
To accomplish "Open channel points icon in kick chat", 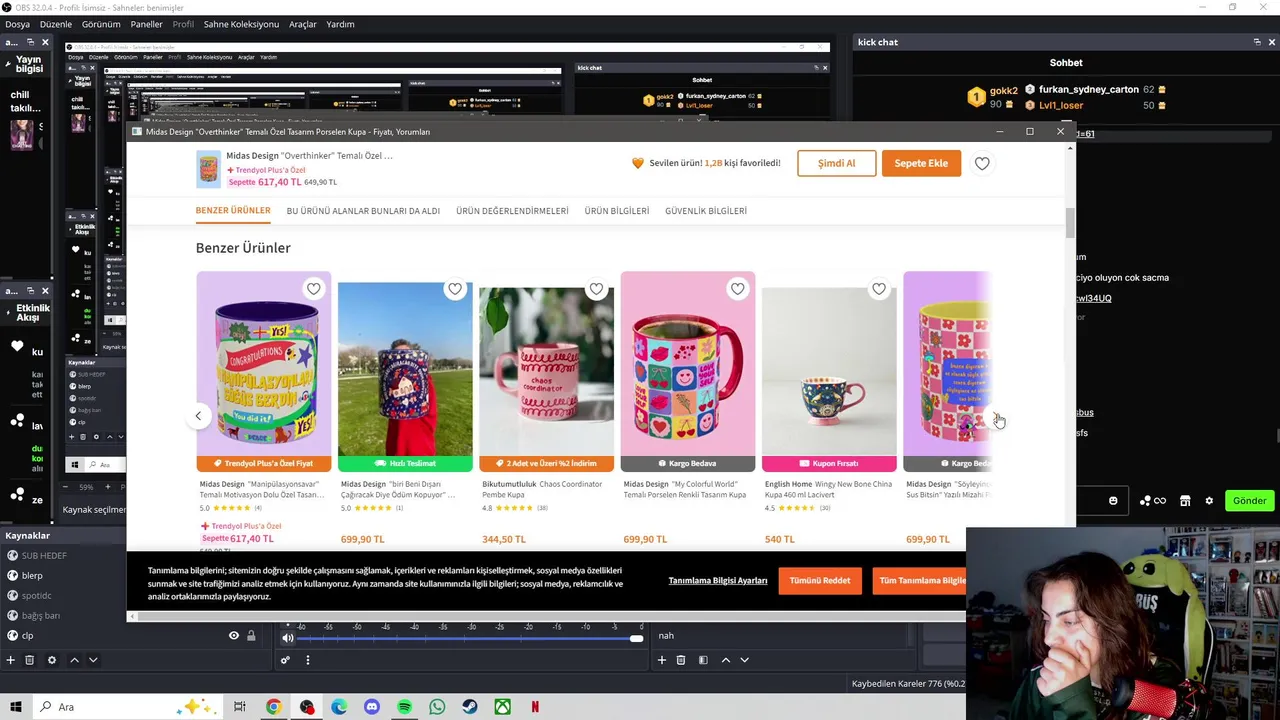I will coord(1153,501).
